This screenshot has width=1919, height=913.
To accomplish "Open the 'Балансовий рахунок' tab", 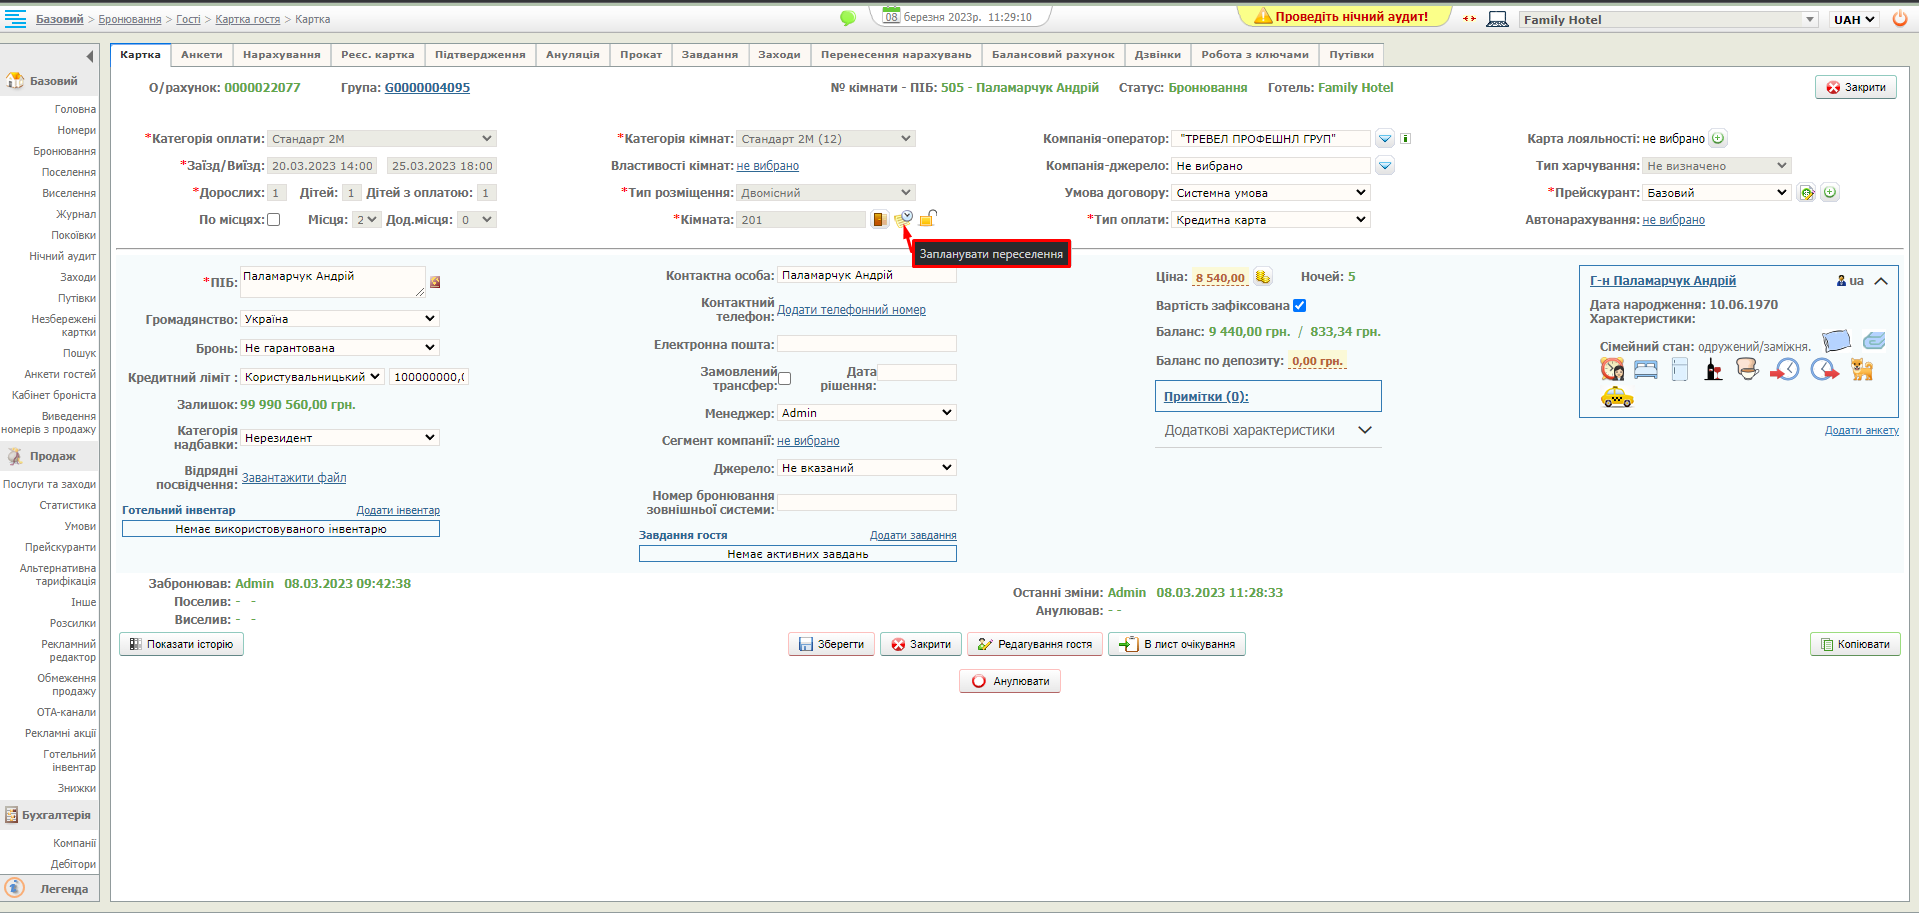I will point(1052,55).
